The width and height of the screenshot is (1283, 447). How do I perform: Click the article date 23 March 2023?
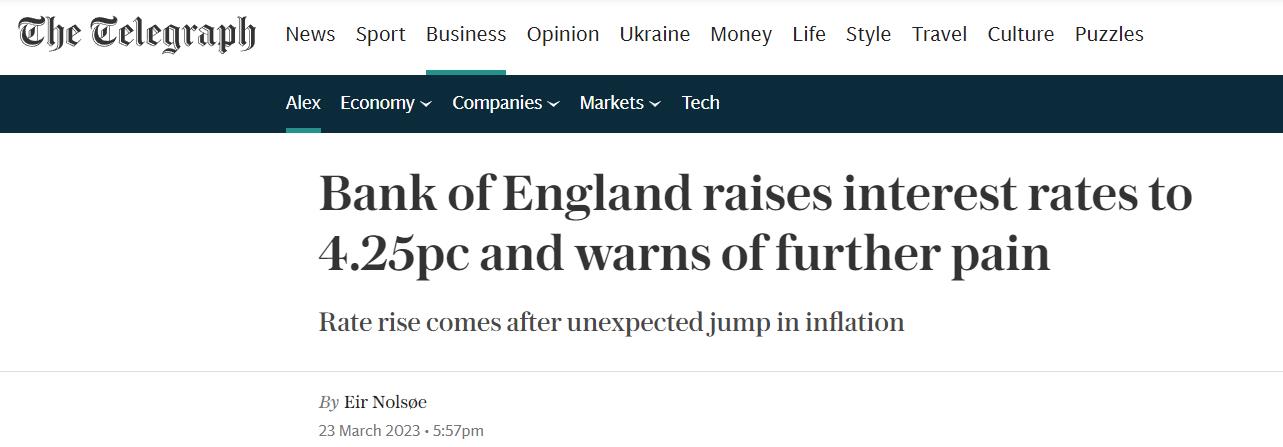(369, 431)
